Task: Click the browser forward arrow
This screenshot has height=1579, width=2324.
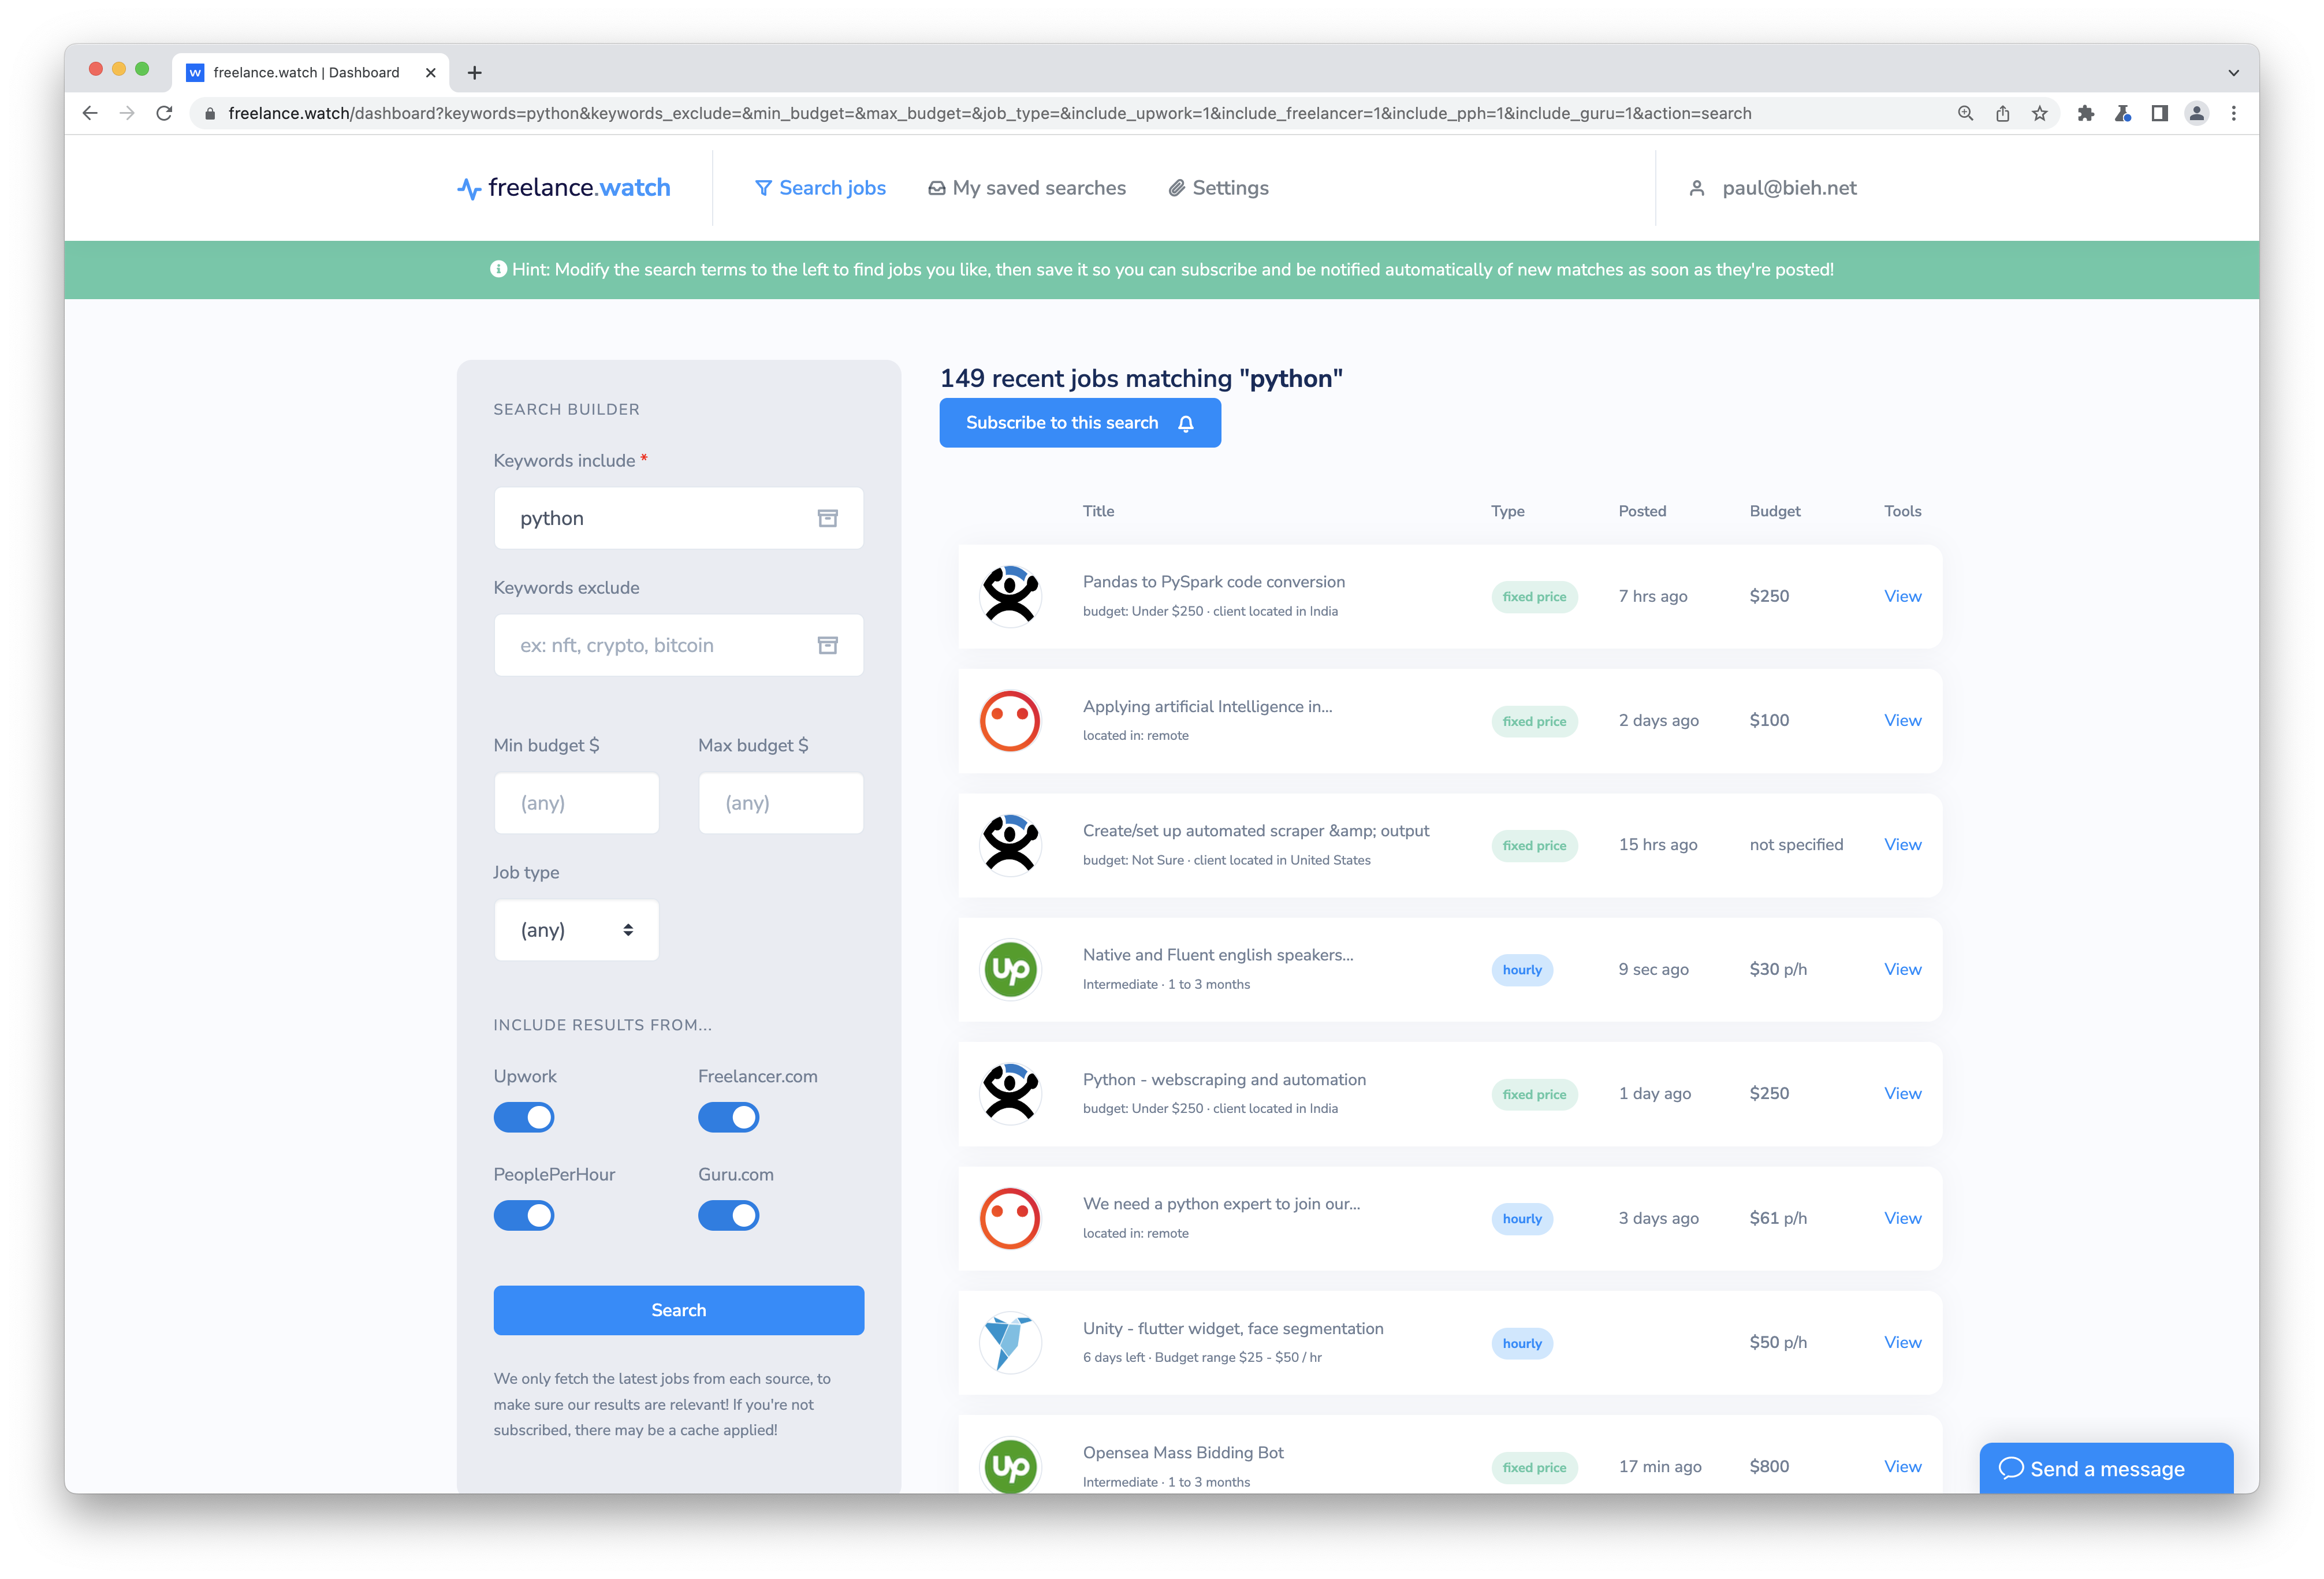Action: [x=127, y=113]
